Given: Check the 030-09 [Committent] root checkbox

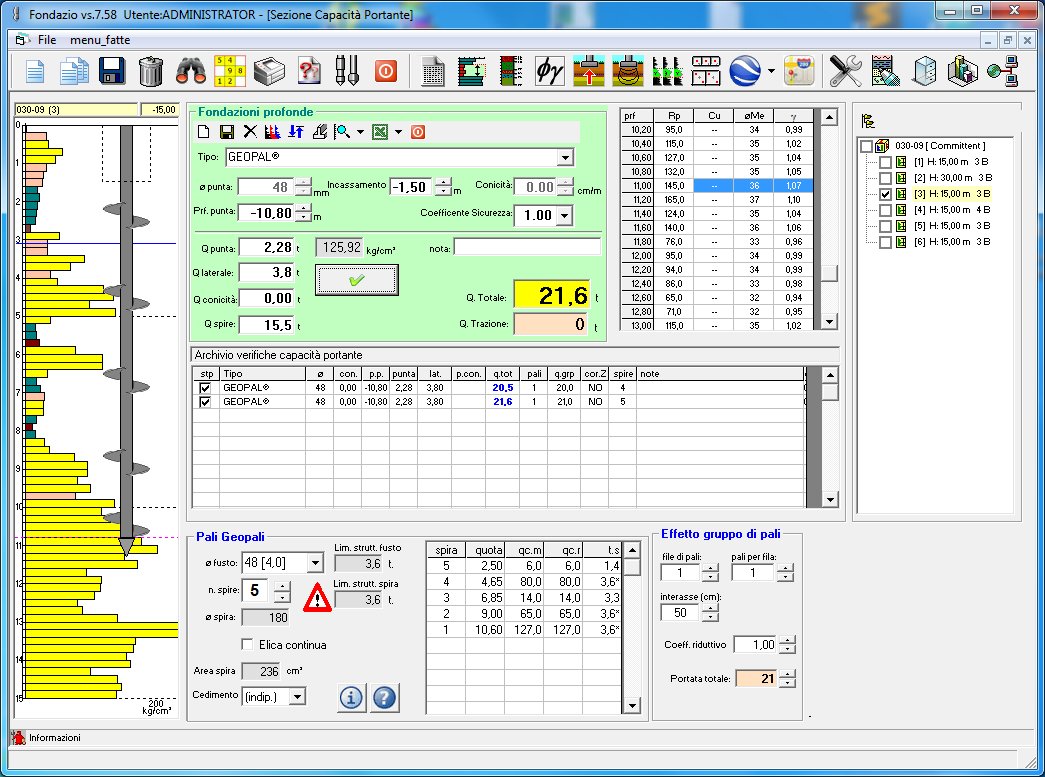Looking at the screenshot, I should click(866, 145).
